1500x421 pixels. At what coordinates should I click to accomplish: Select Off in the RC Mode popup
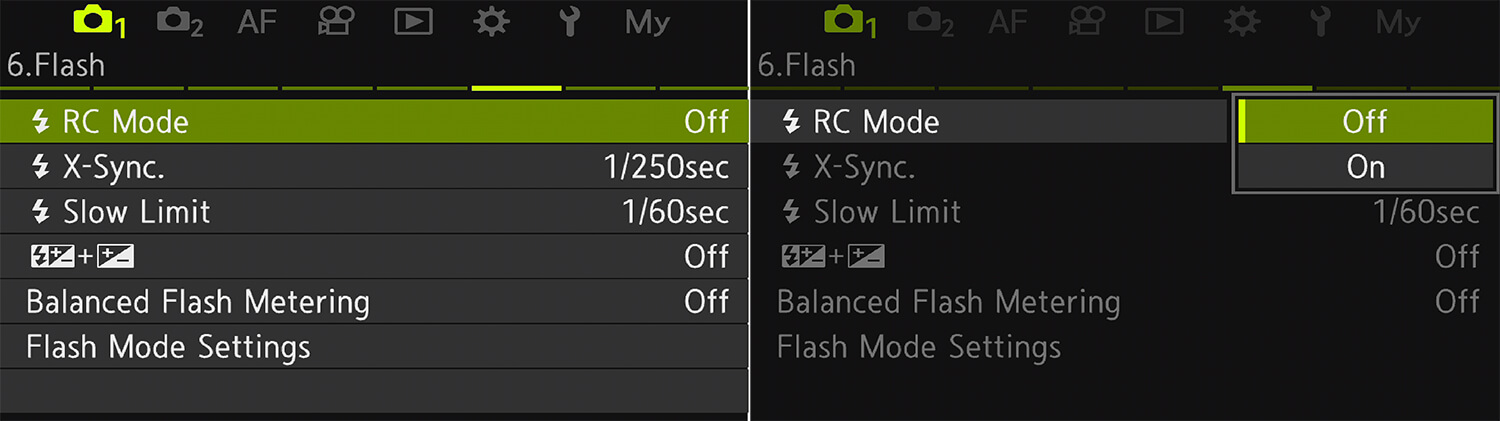pos(1364,121)
